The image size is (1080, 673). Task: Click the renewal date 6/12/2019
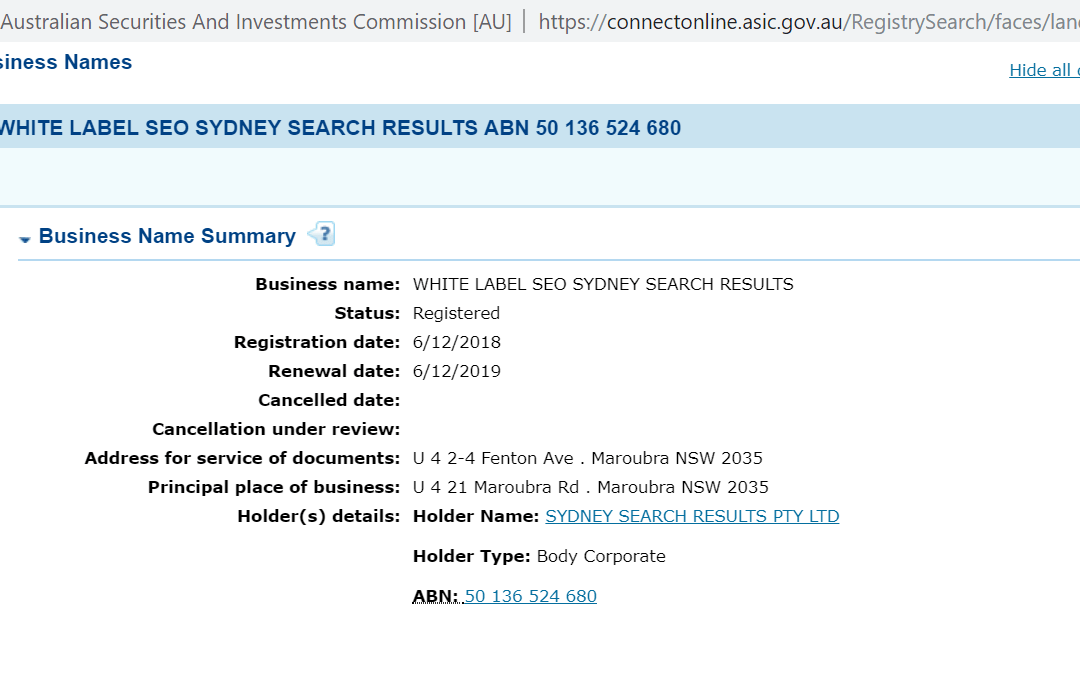pyautogui.click(x=457, y=371)
